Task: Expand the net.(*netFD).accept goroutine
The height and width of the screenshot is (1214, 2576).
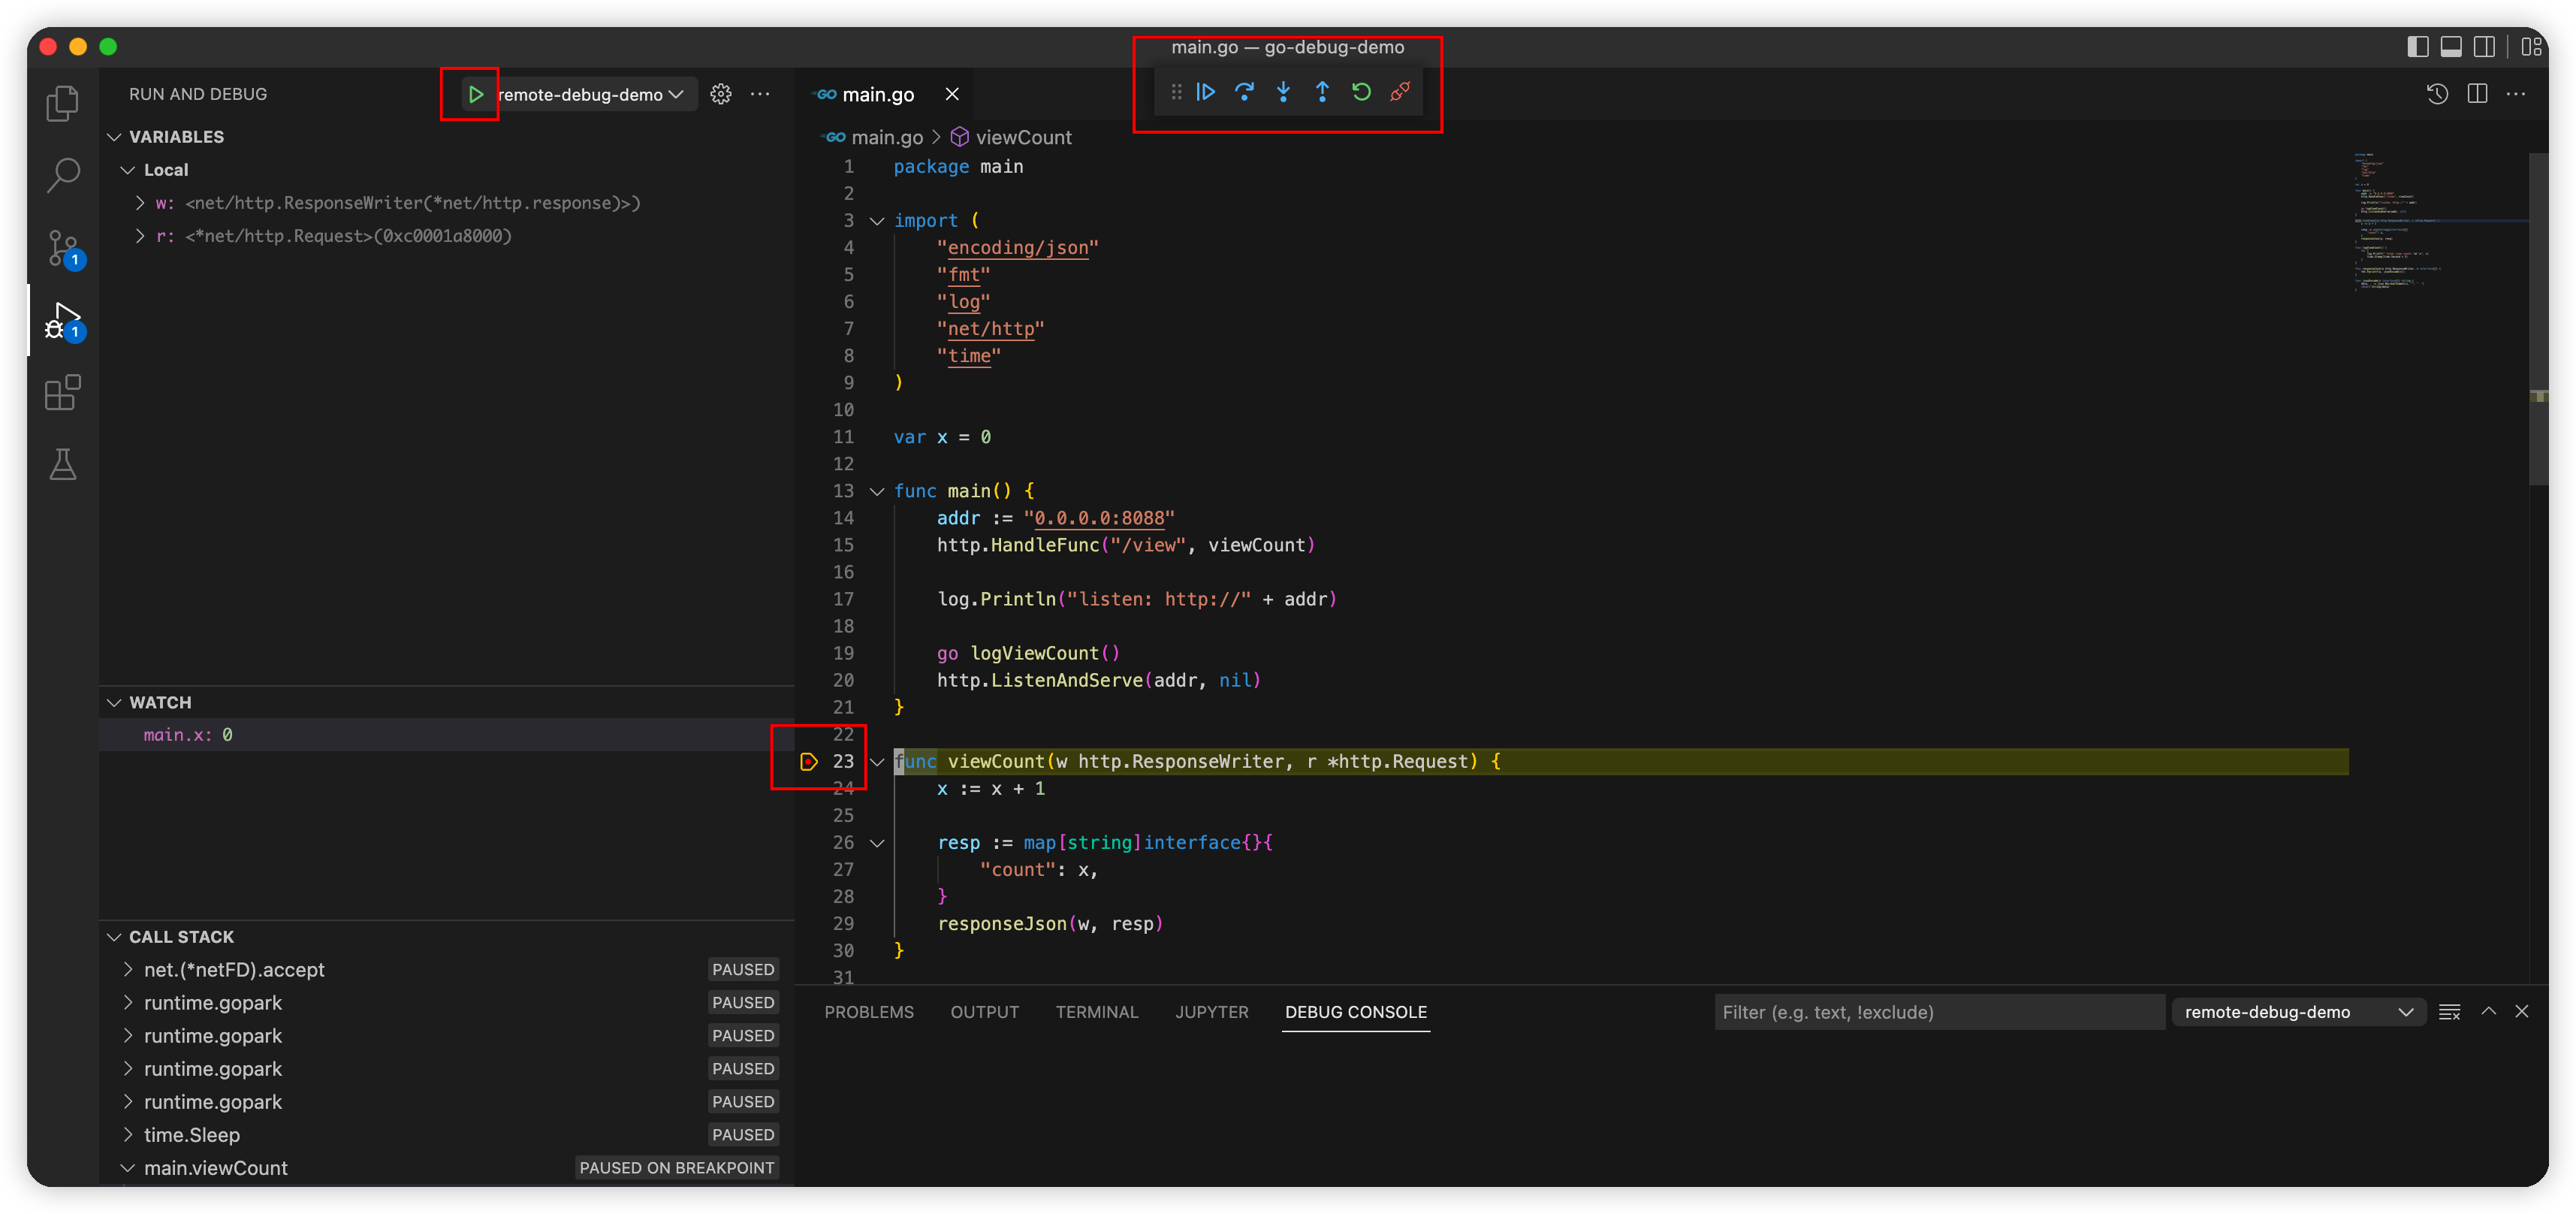Action: click(128, 970)
